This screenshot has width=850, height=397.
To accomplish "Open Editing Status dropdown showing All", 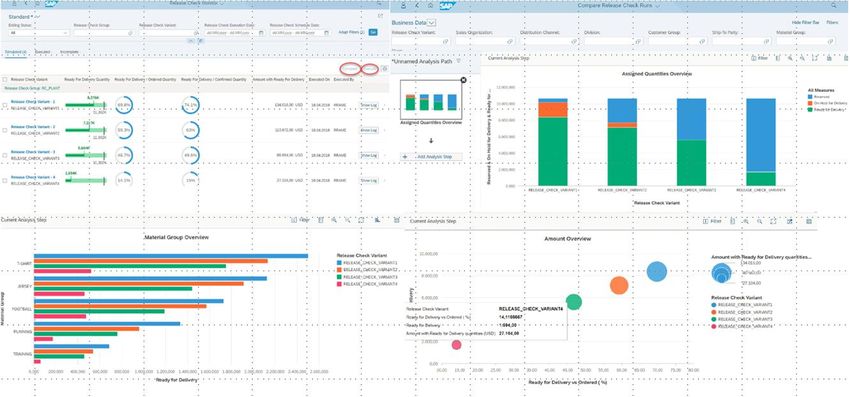I will point(38,33).
